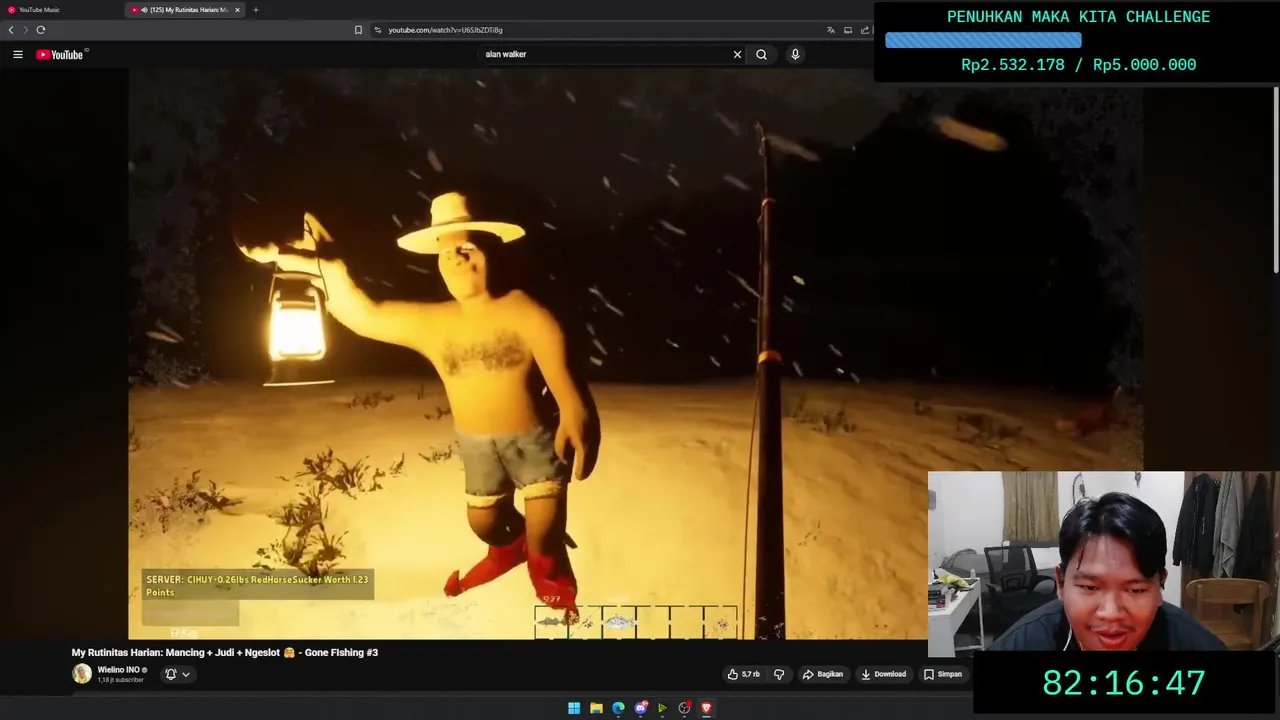Like the video (5,7 rb)
1280x720 pixels.
[743, 674]
